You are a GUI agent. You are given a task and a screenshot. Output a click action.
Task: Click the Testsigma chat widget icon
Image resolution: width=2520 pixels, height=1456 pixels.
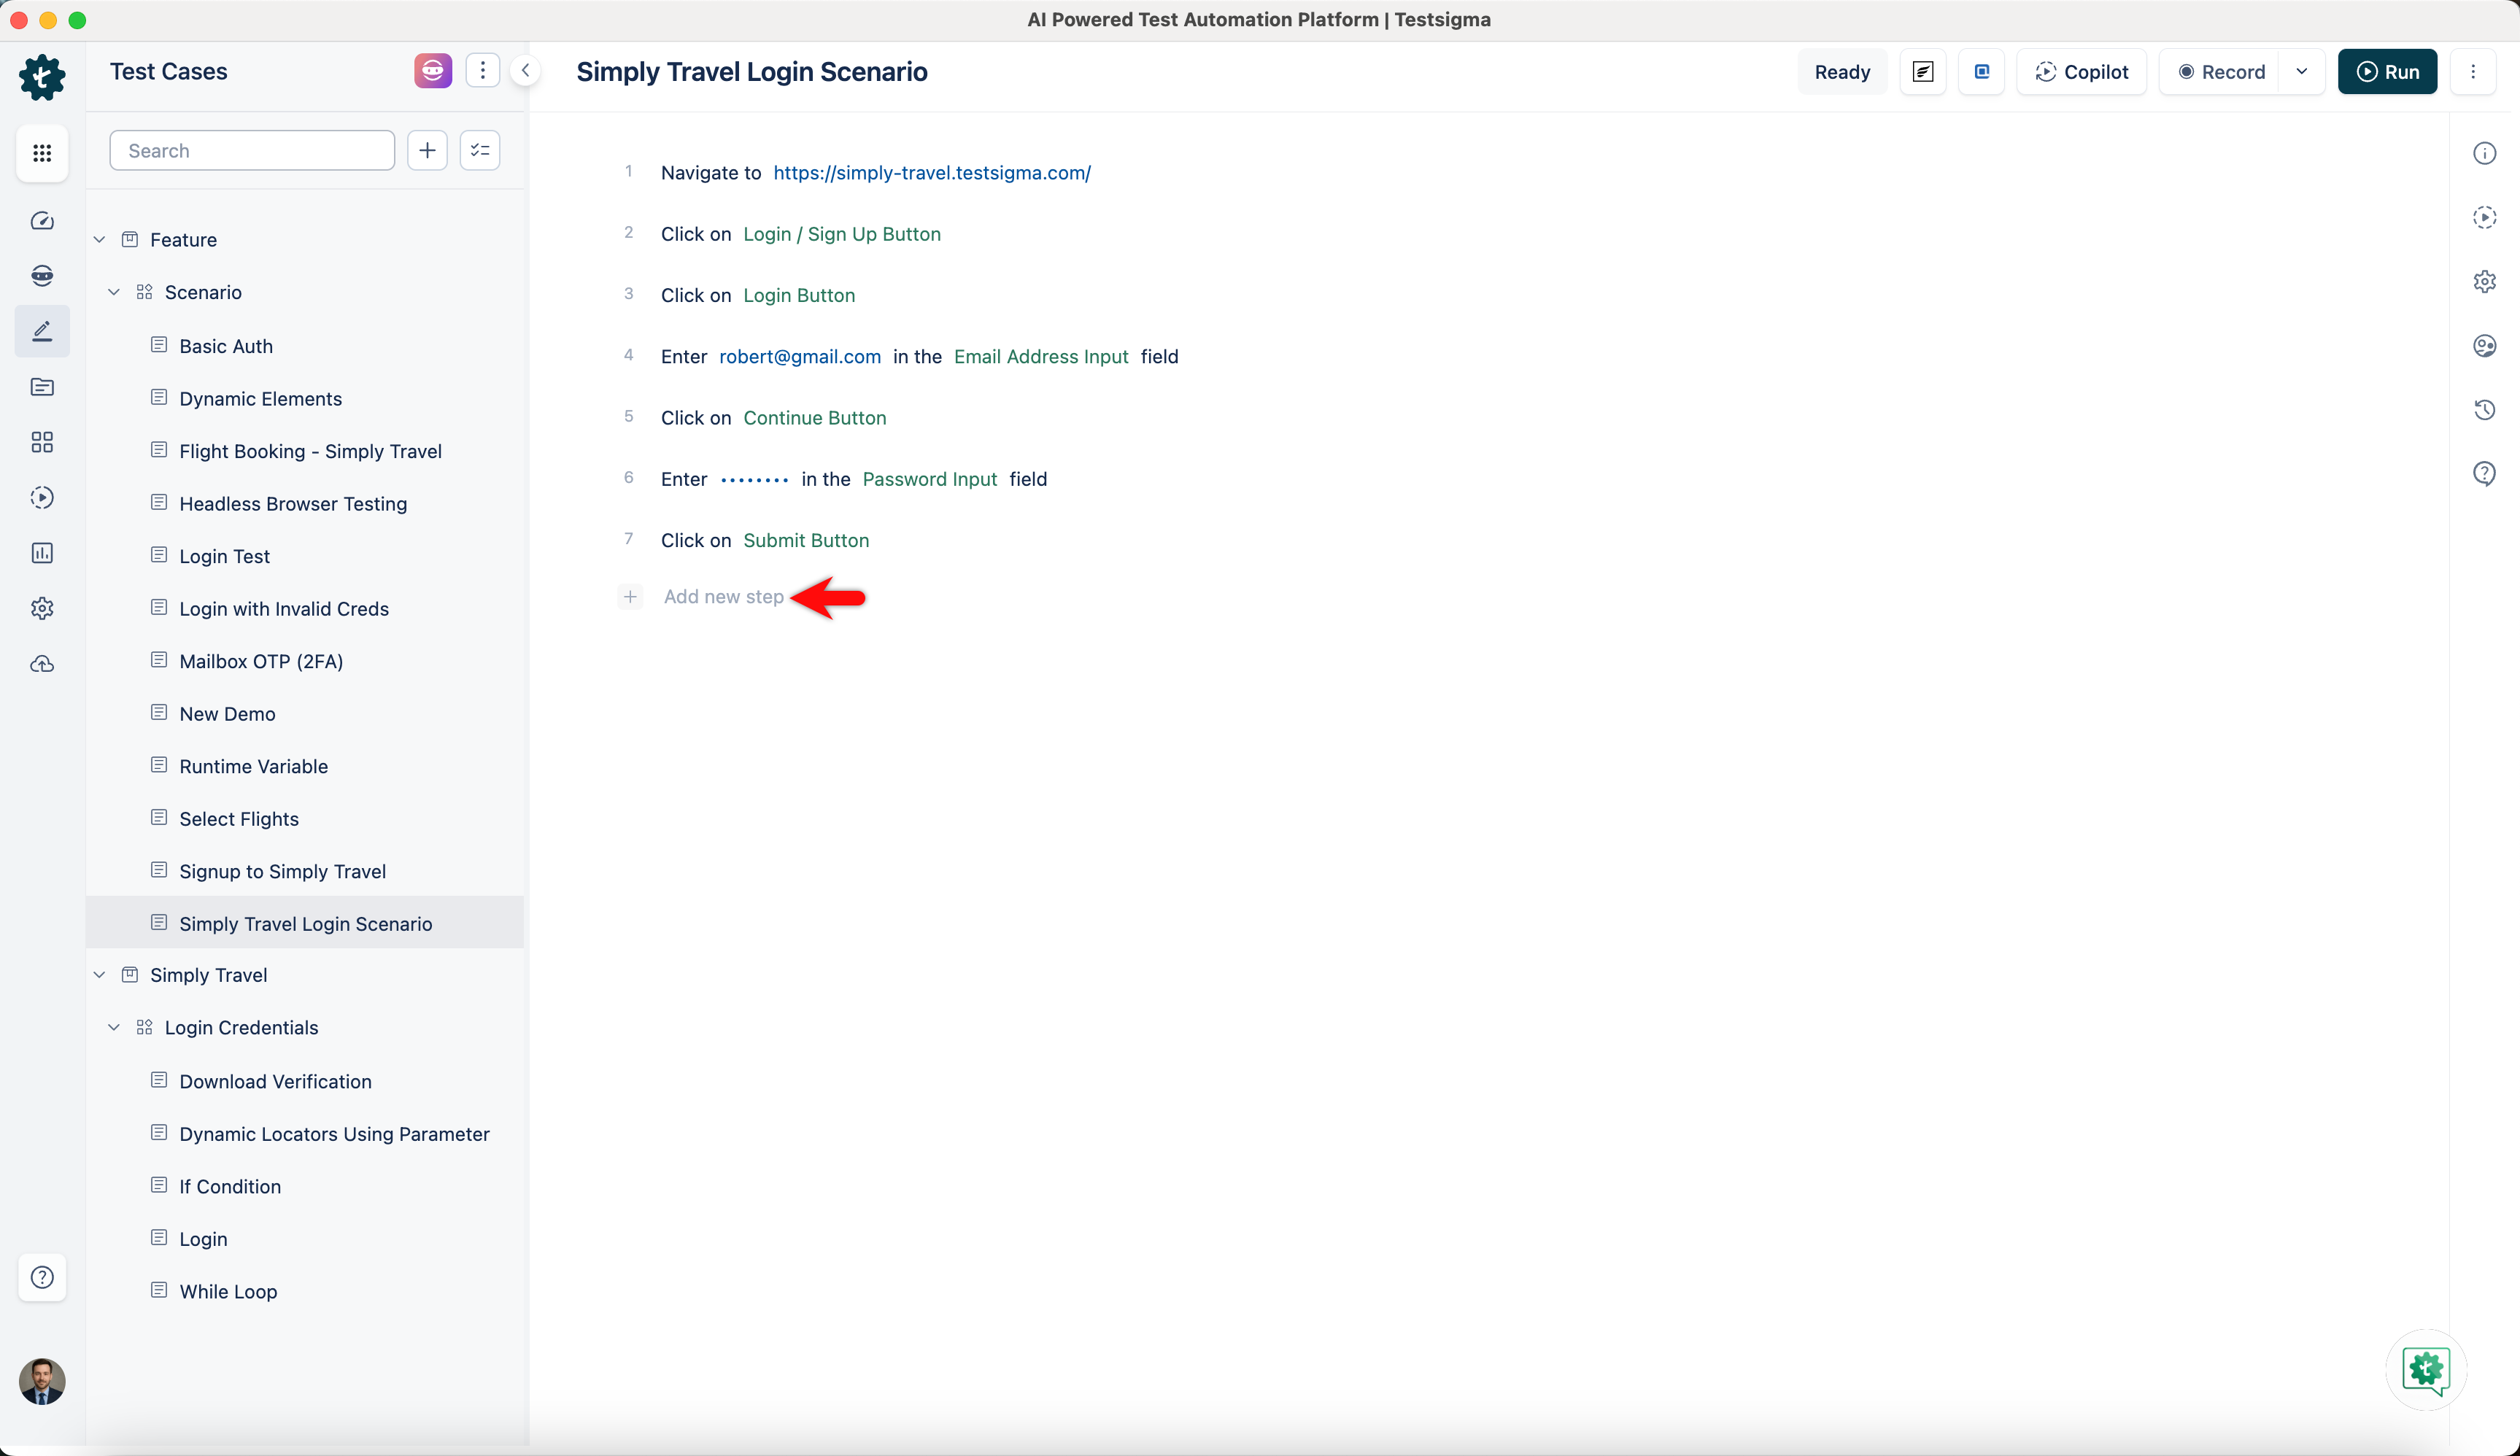2426,1370
